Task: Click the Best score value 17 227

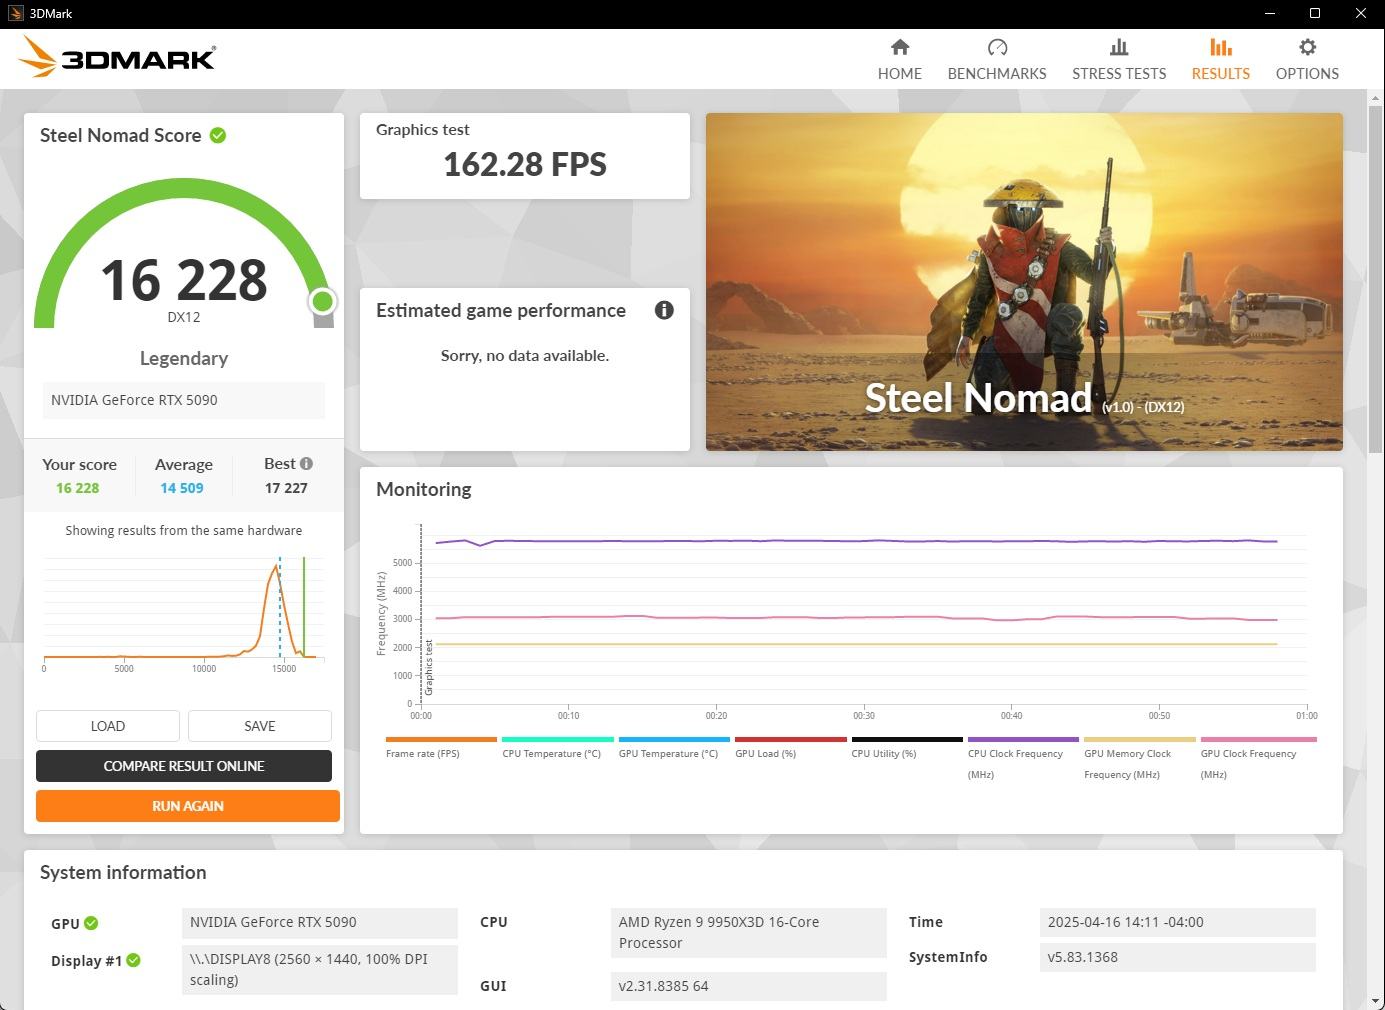Action: (286, 488)
